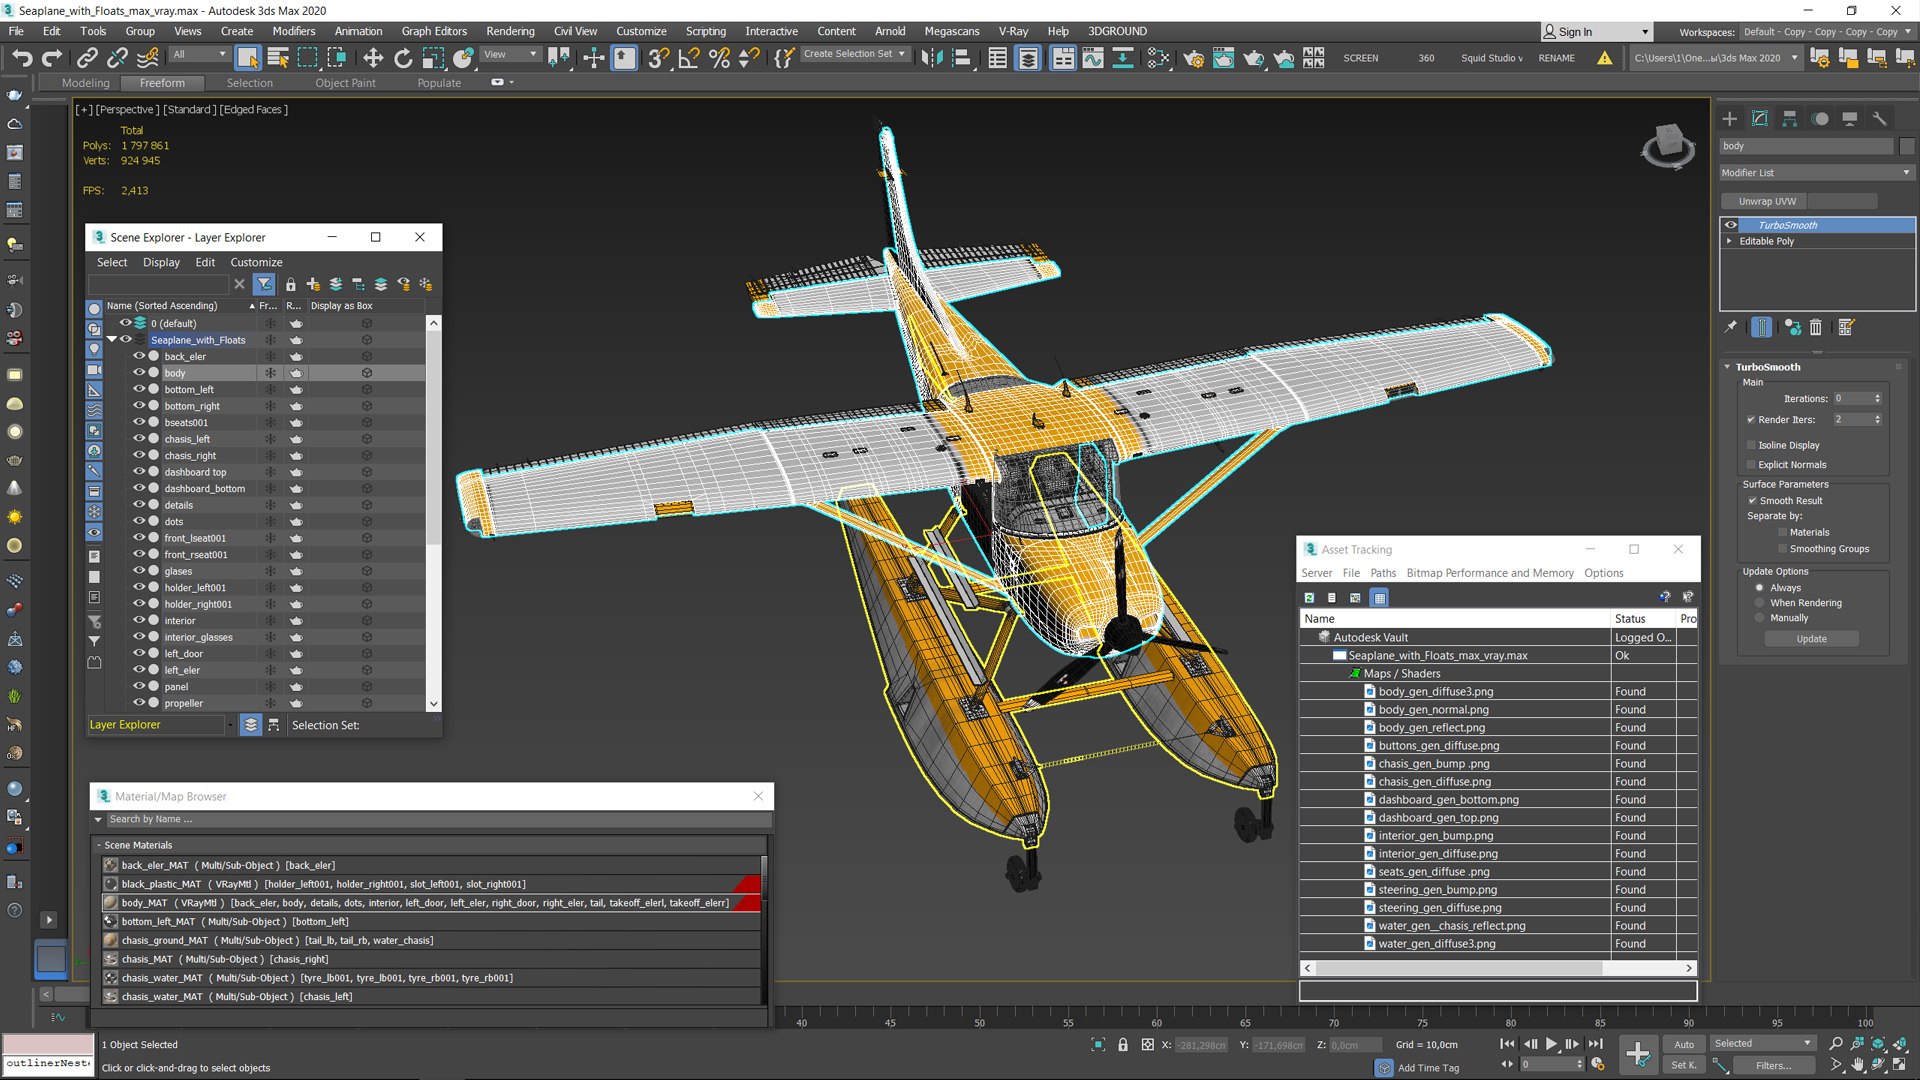Toggle the Percent Snap icon

(719, 58)
